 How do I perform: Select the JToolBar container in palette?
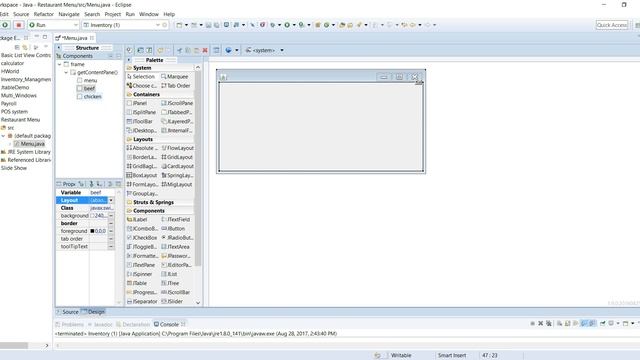click(140, 122)
